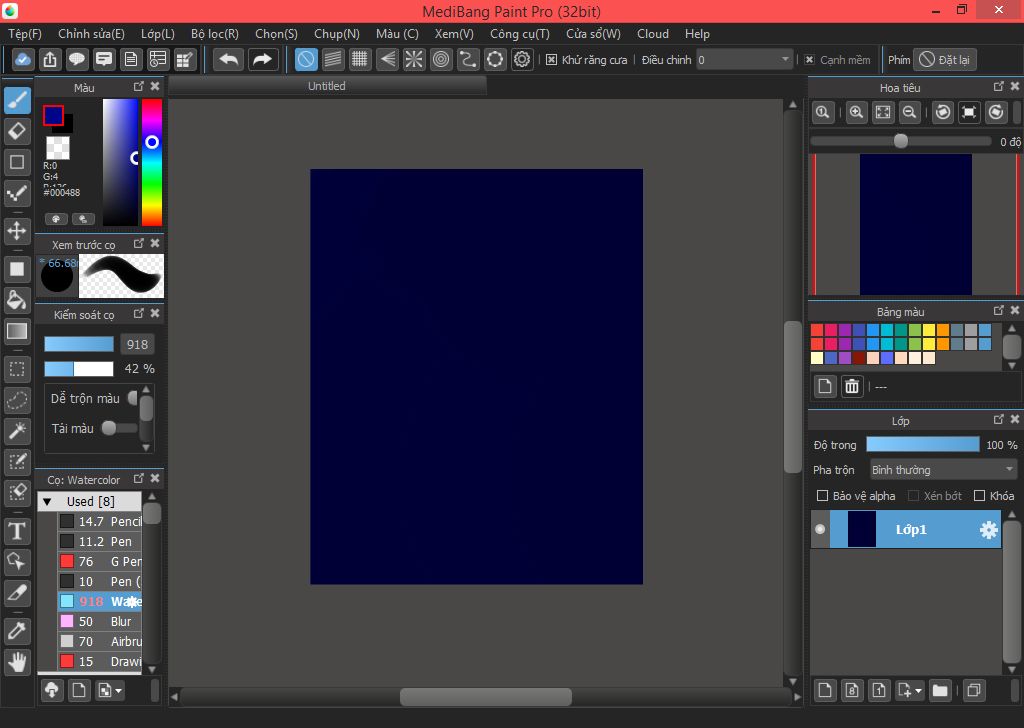Toggle Cạnh mềm checkbox
The image size is (1024, 728).
pos(809,59)
